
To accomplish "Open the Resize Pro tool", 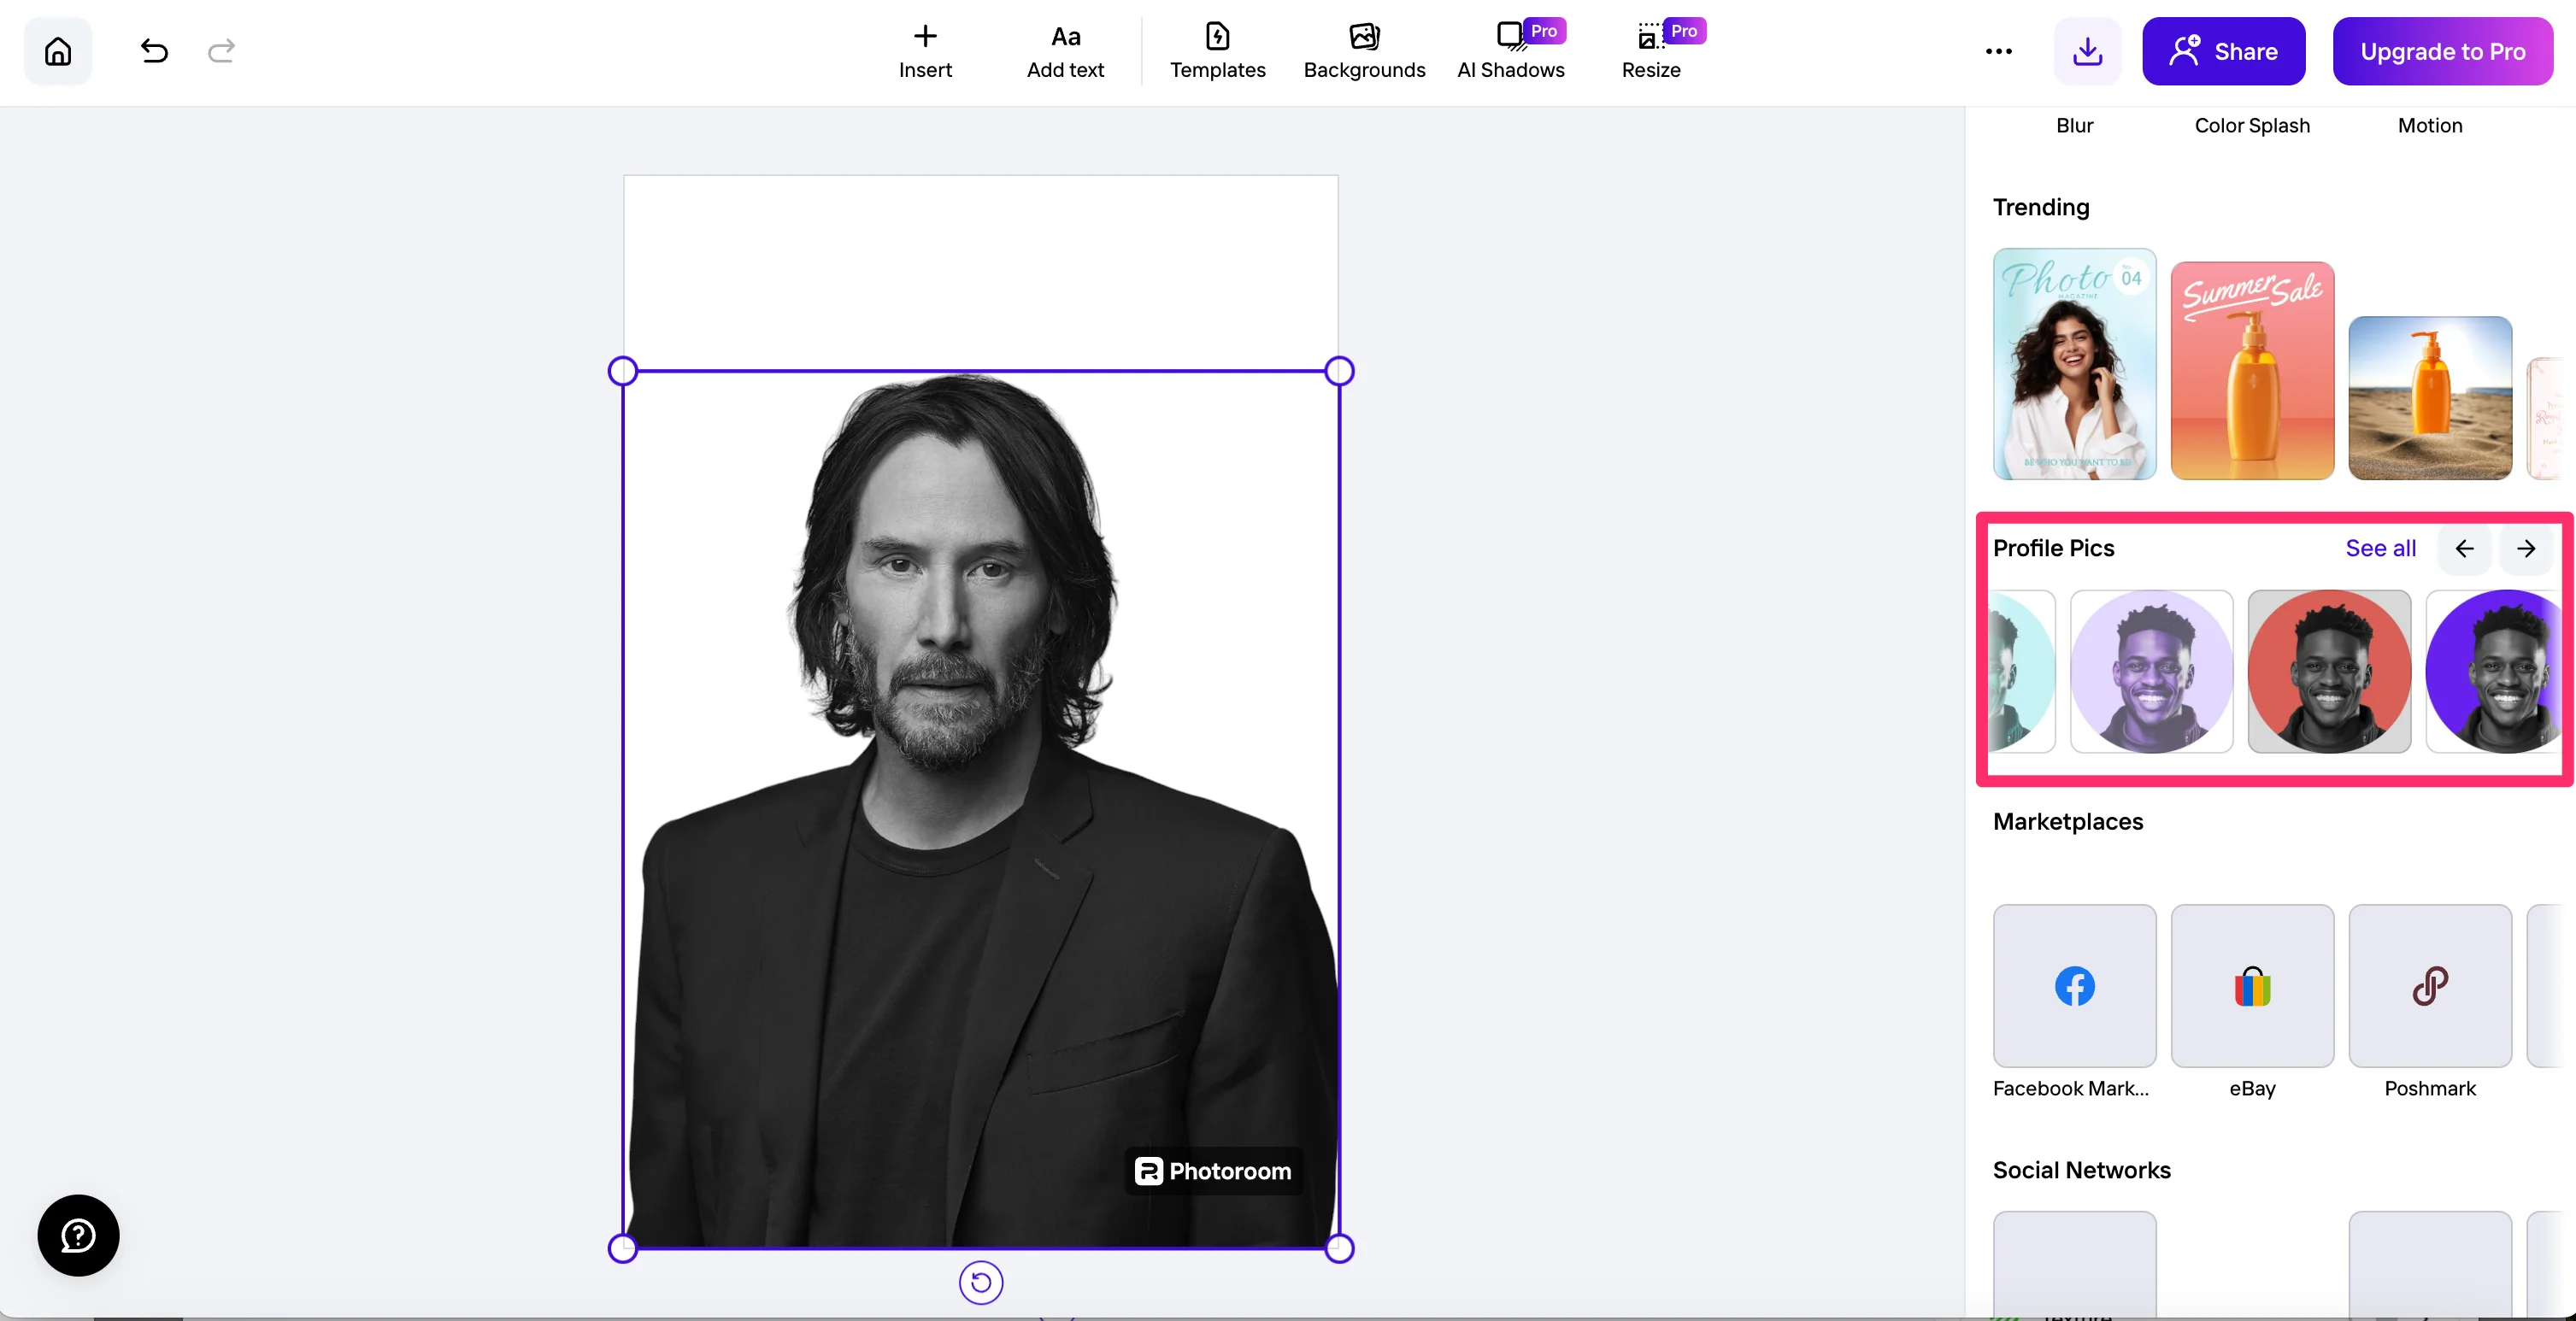I will click(x=1651, y=51).
